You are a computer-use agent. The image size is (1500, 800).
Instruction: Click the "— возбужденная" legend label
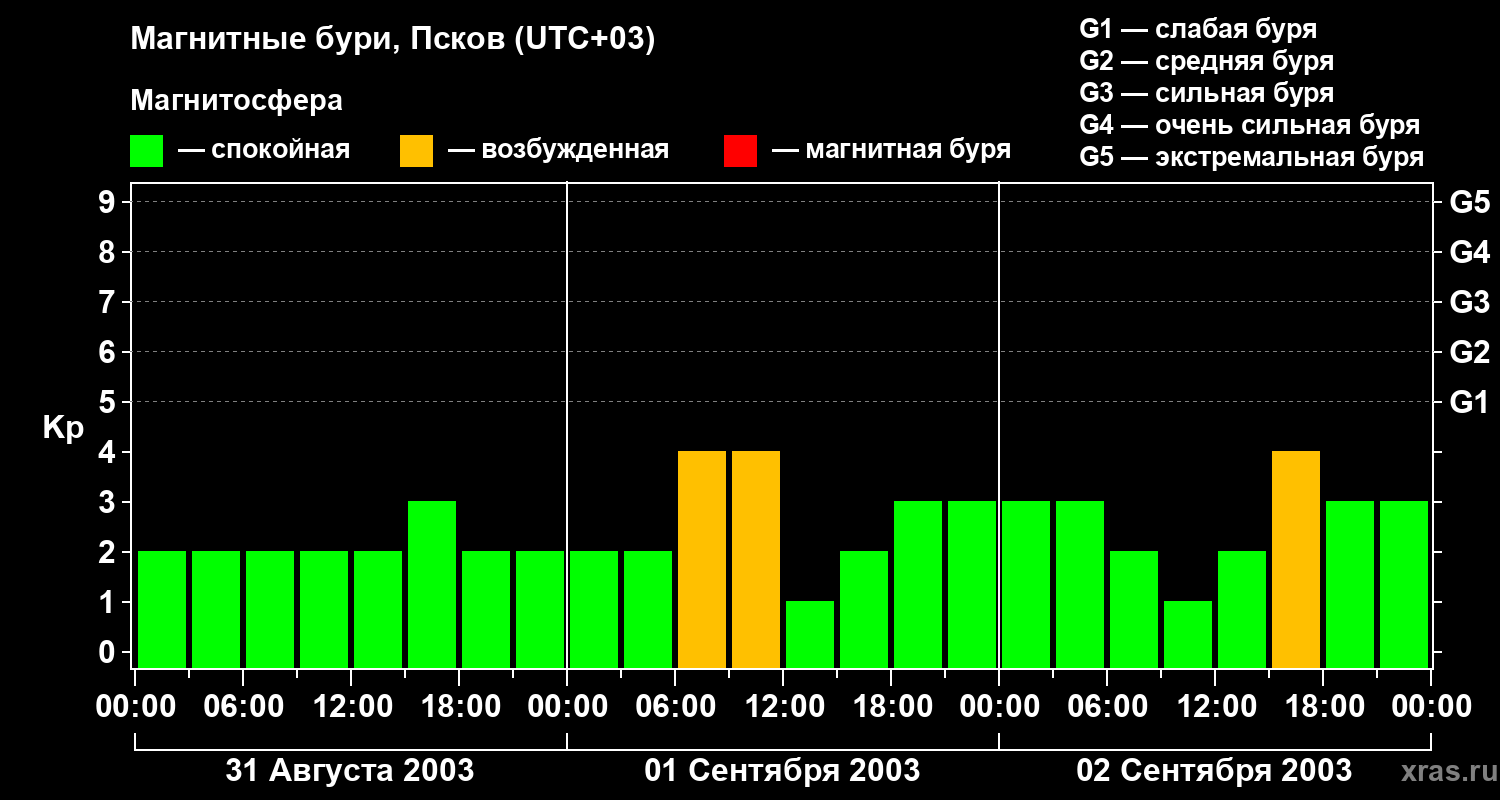559,150
